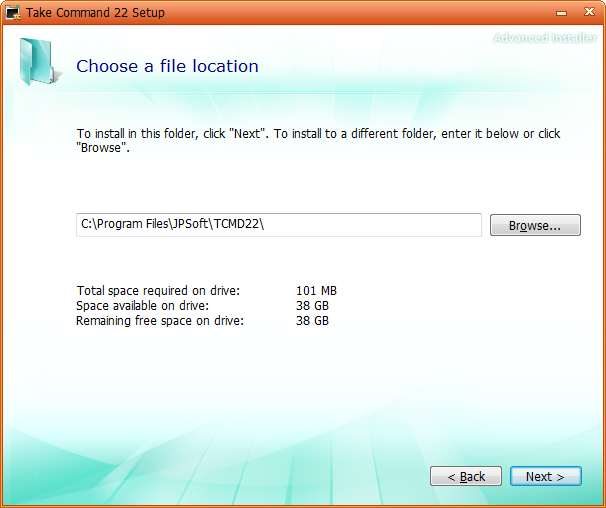Image resolution: width=606 pixels, height=508 pixels.
Task: Click the teal folder icon beside heading
Action: [39, 62]
